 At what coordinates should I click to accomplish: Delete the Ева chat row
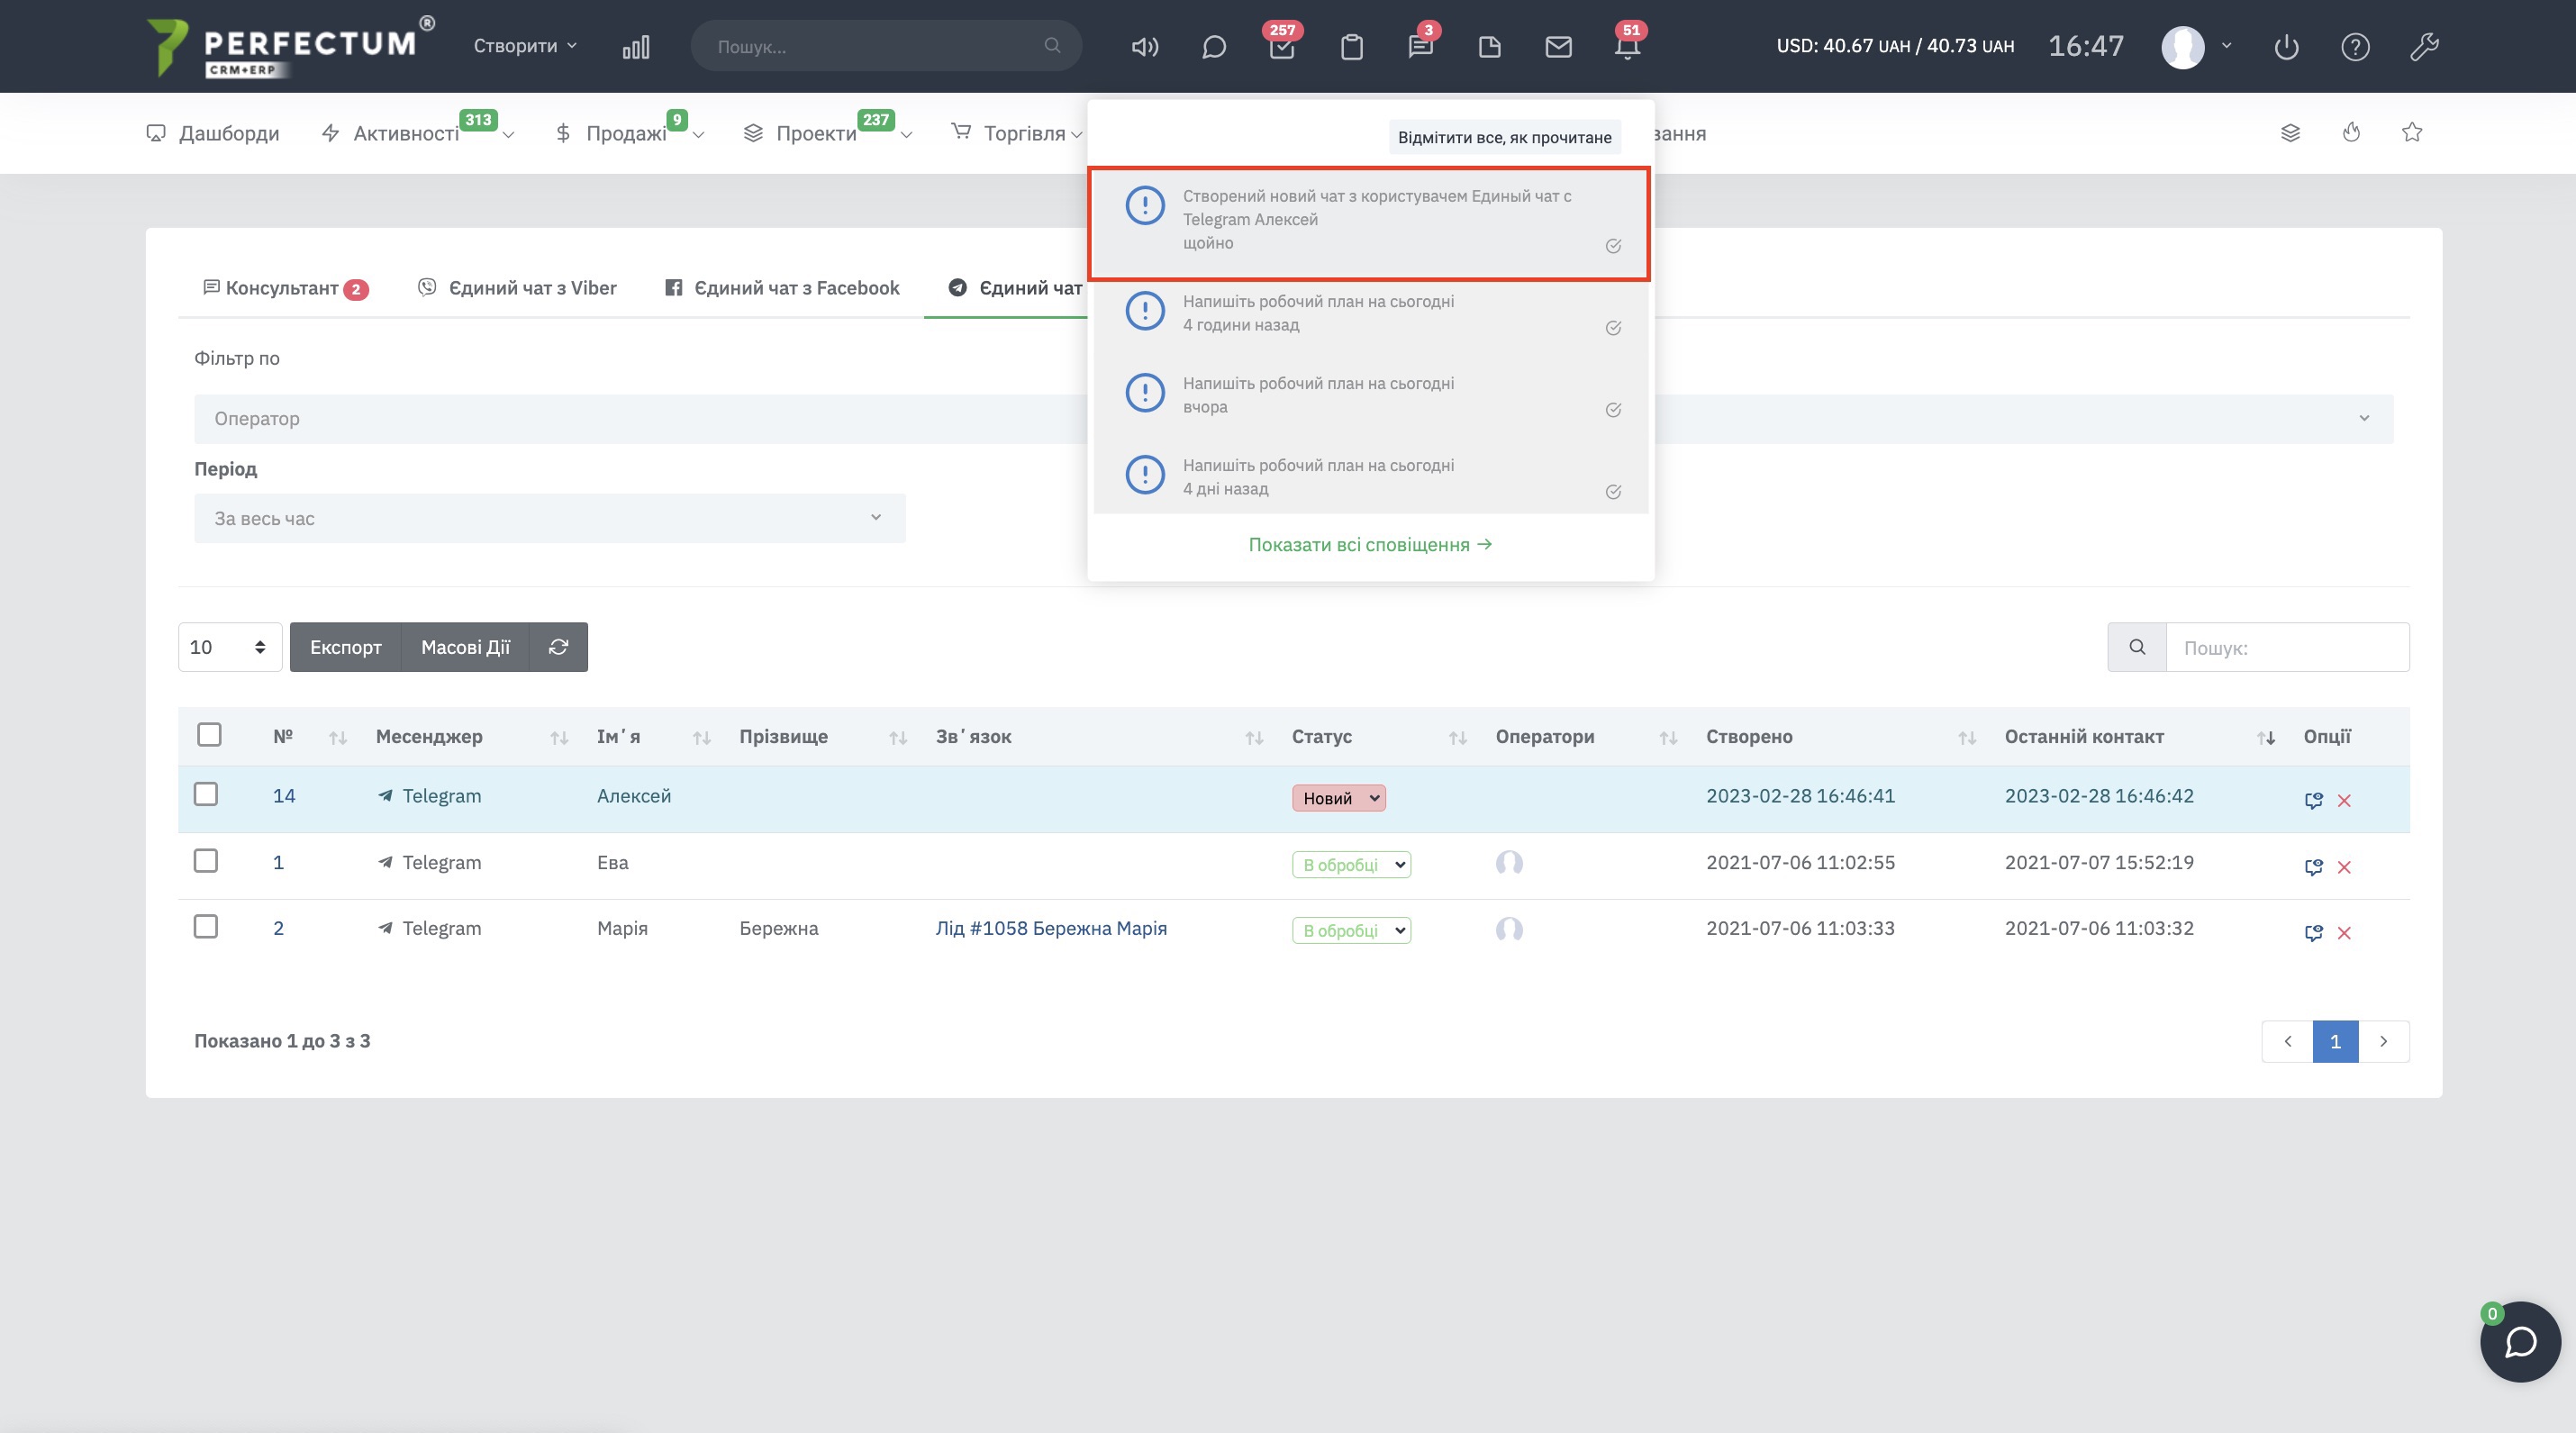pyautogui.click(x=2344, y=867)
